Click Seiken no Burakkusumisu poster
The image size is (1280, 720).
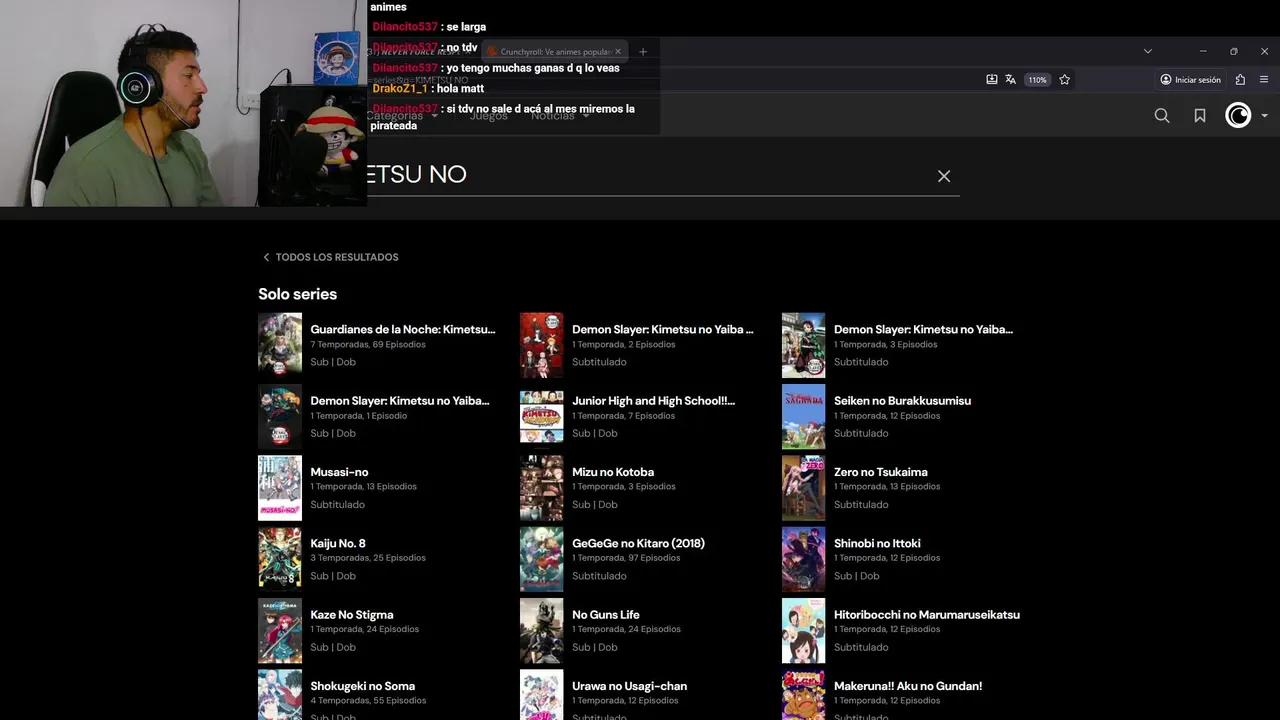pos(804,416)
